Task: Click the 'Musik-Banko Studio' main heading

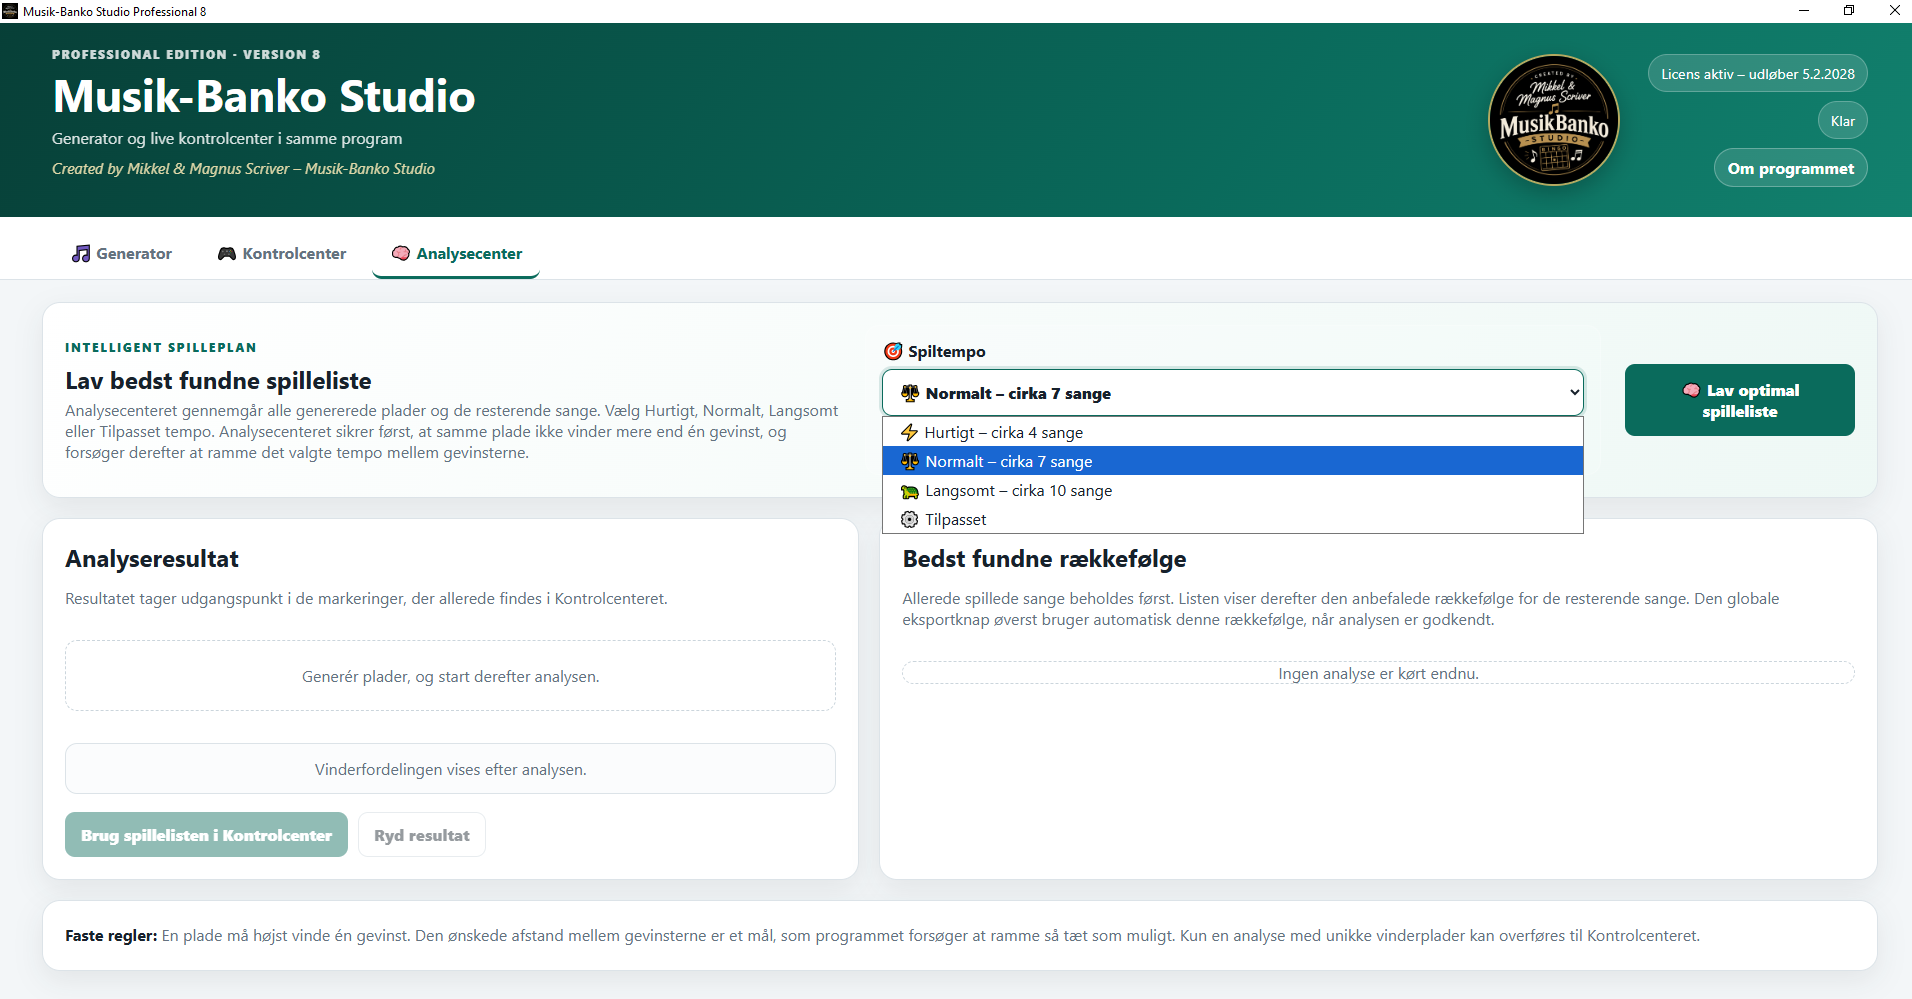Action: click(x=264, y=96)
